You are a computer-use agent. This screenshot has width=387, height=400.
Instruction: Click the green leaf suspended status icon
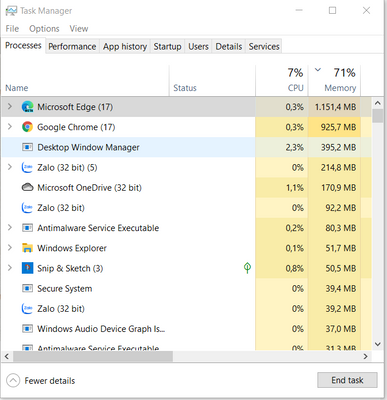[x=247, y=268]
